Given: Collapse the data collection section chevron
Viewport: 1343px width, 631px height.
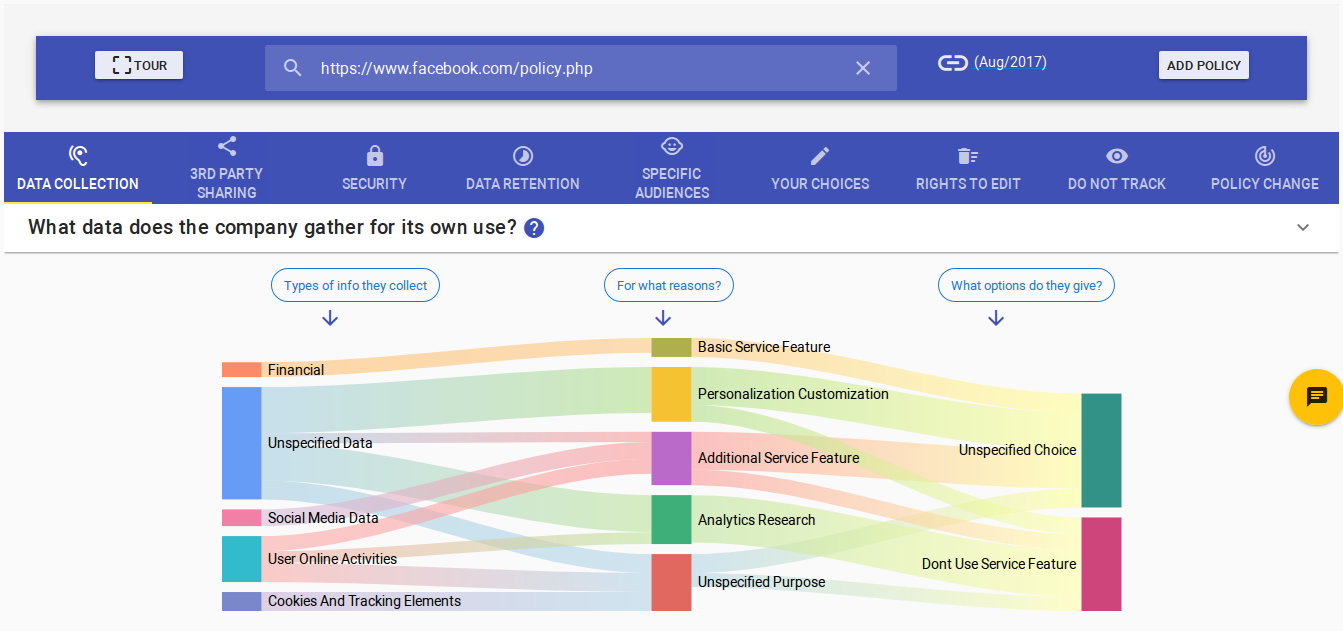Looking at the screenshot, I should [x=1303, y=228].
